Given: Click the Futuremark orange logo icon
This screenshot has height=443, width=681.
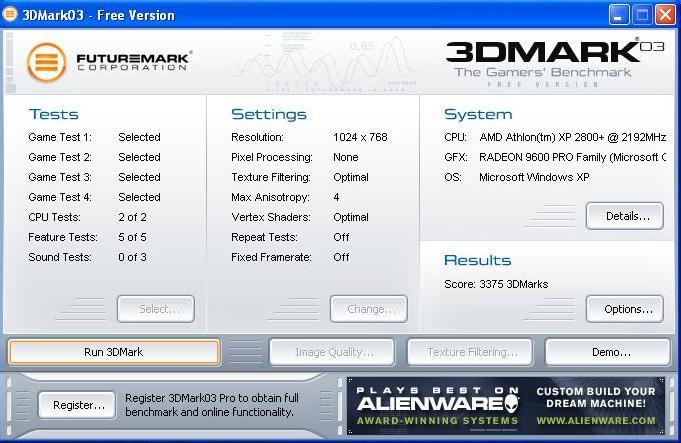Looking at the screenshot, I should click(x=46, y=62).
